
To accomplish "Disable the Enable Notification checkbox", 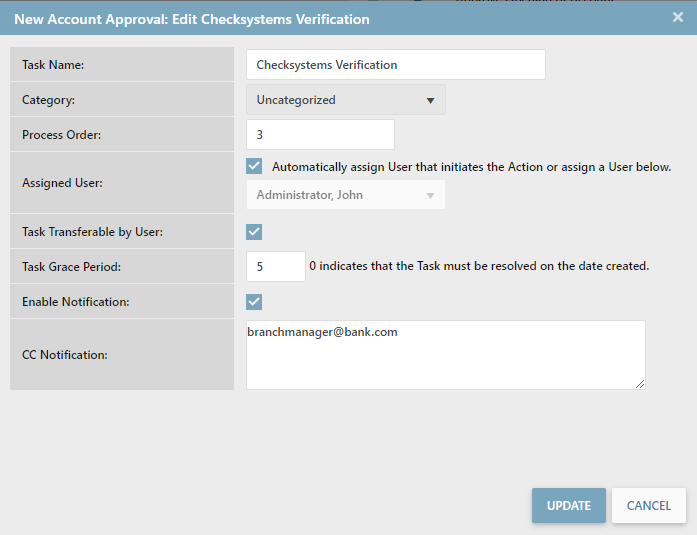I will 254,302.
